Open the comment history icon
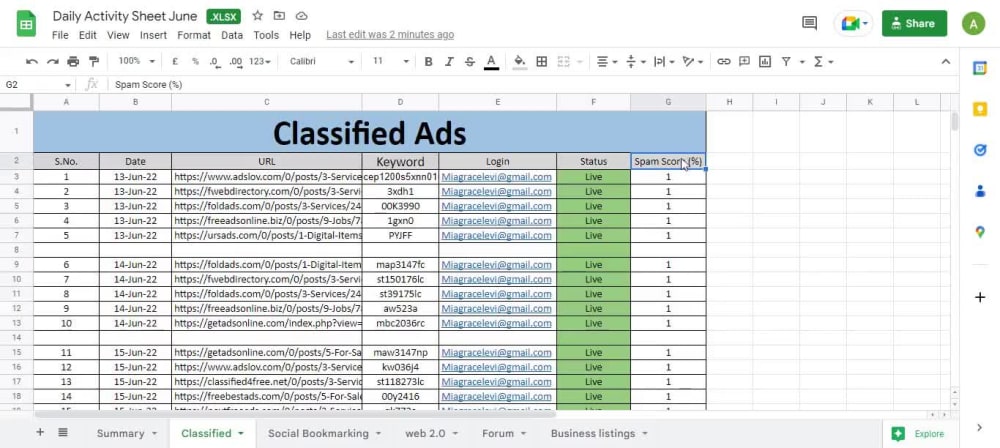1000x448 pixels. coord(809,24)
